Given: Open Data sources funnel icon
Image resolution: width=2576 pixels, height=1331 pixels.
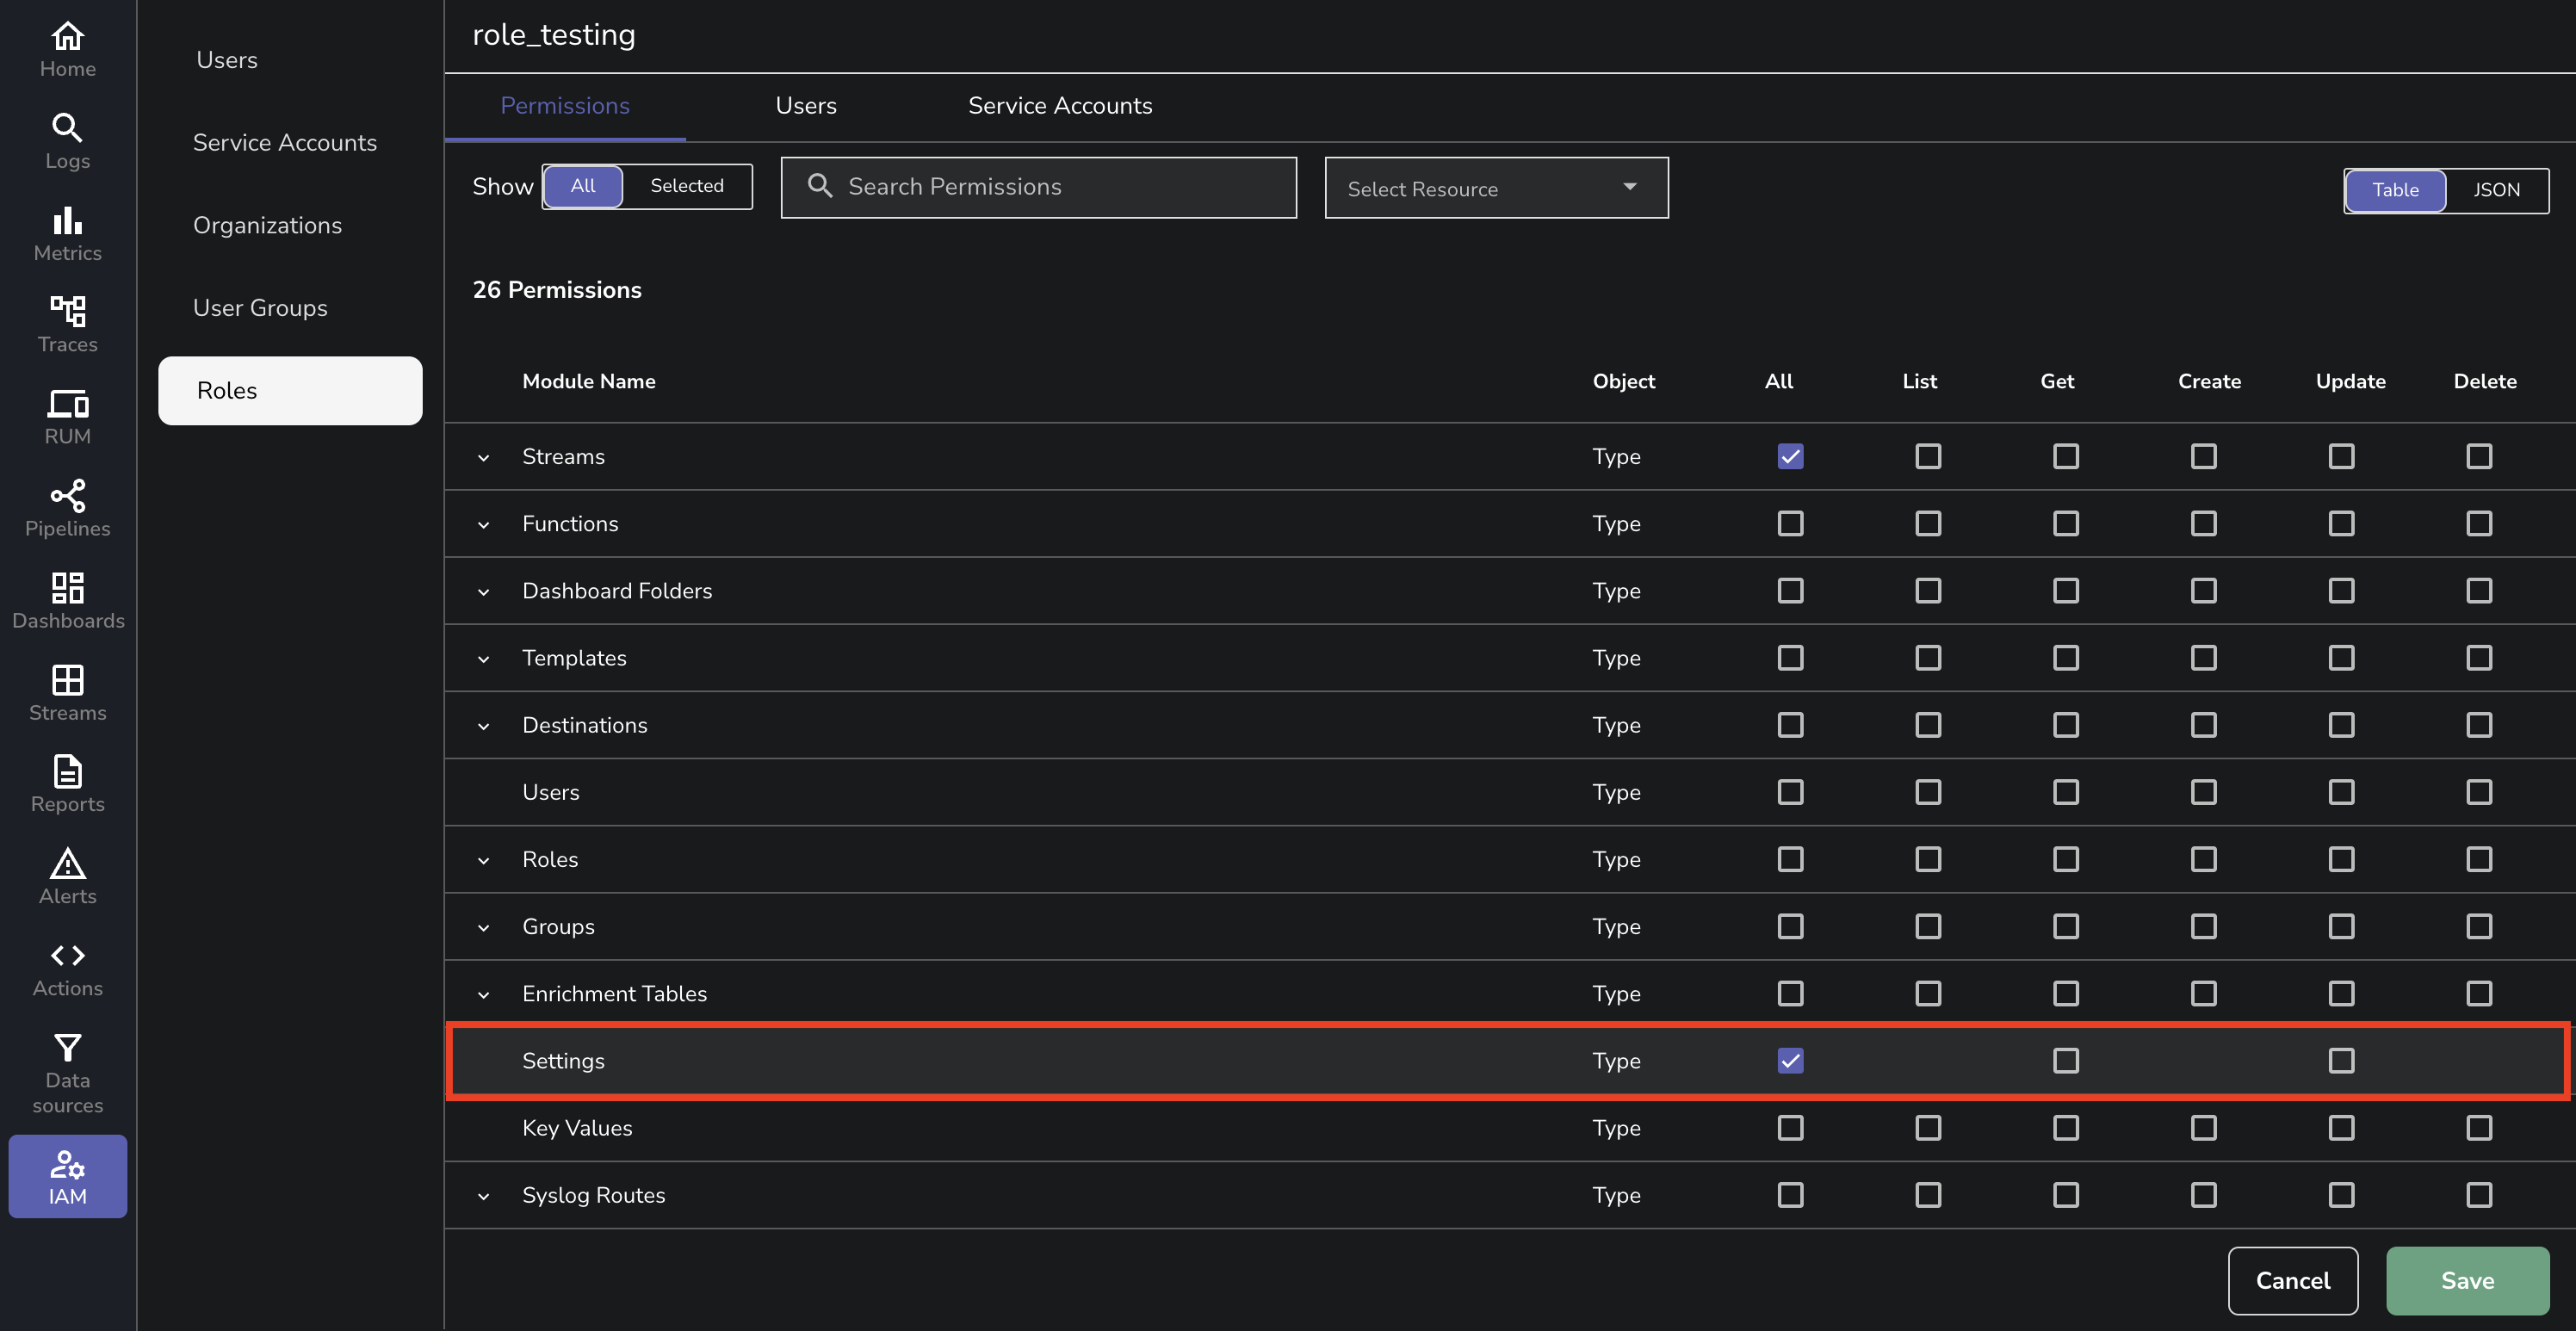Looking at the screenshot, I should click(x=67, y=1048).
